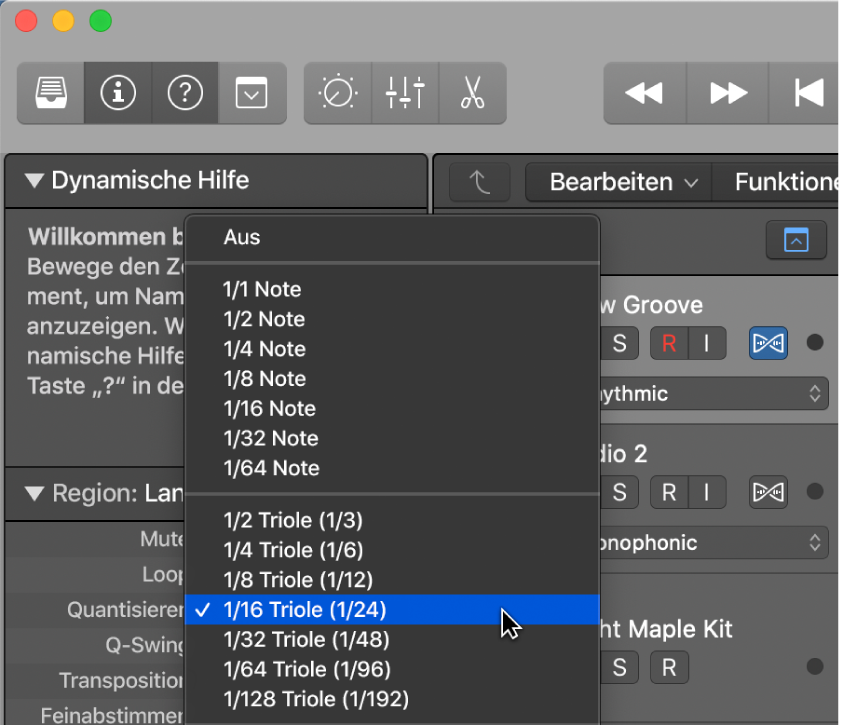This screenshot has width=841, height=726.
Task: Show the Mixer faders icon
Action: pyautogui.click(x=405, y=93)
